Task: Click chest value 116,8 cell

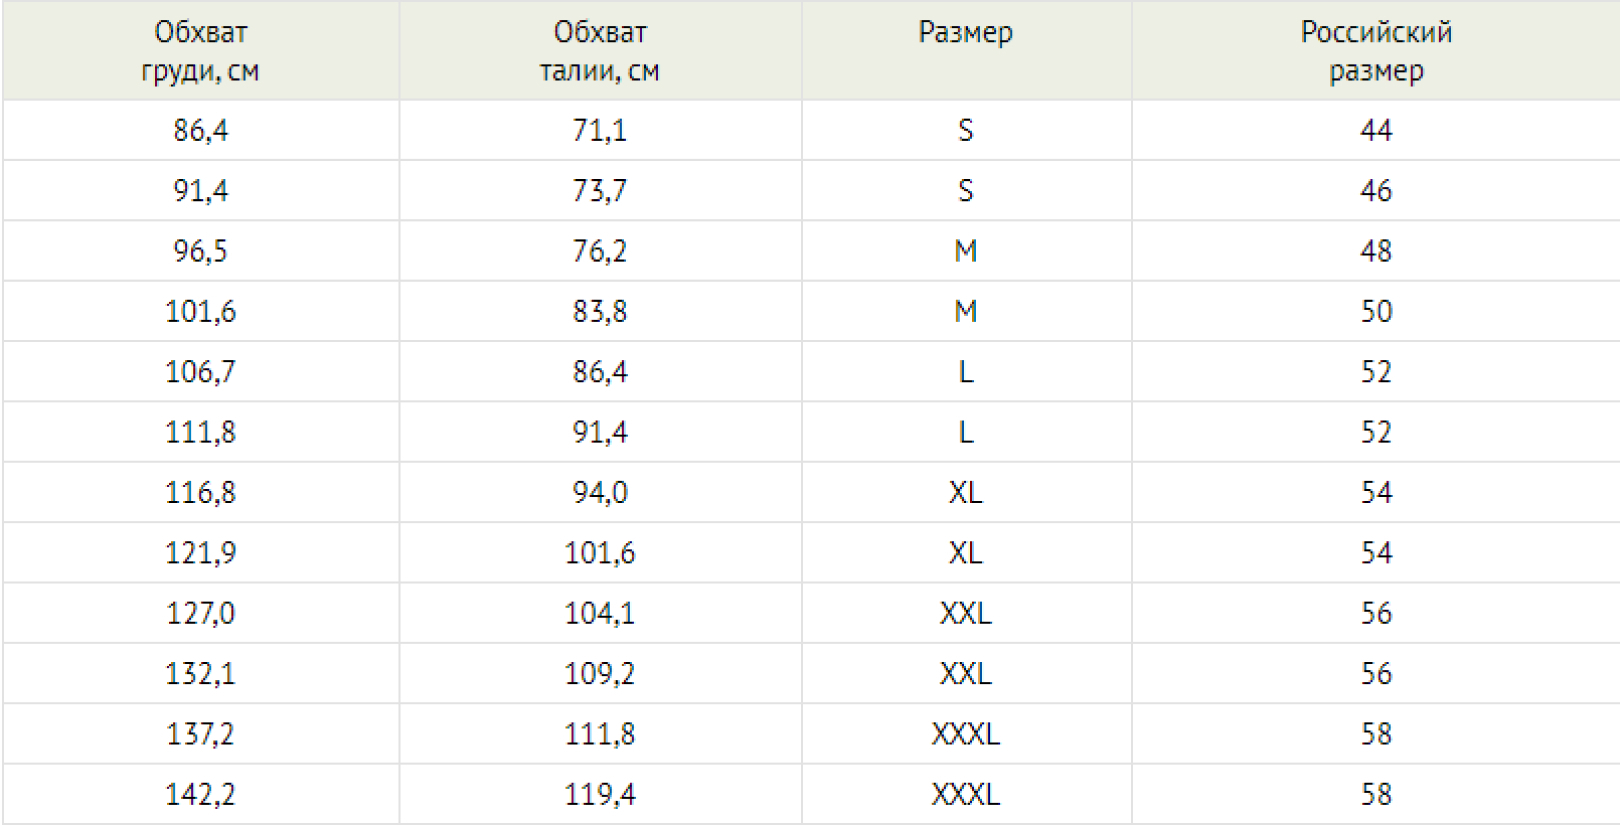Action: point(200,492)
